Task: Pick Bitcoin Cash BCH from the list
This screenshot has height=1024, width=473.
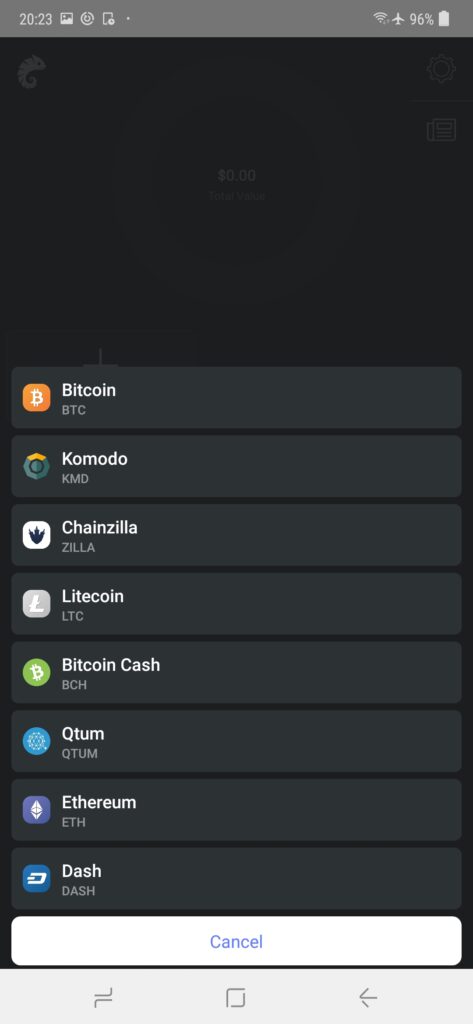Action: tap(236, 673)
